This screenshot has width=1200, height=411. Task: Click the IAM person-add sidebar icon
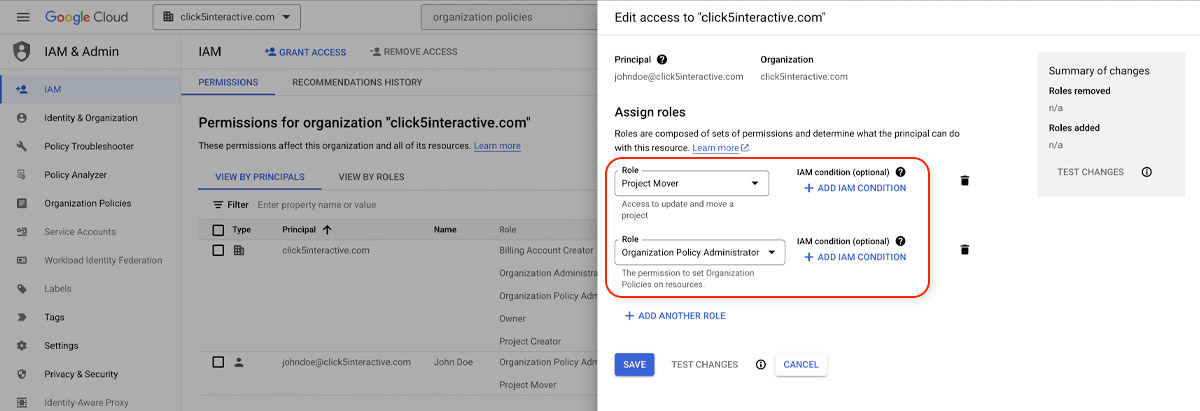point(22,89)
